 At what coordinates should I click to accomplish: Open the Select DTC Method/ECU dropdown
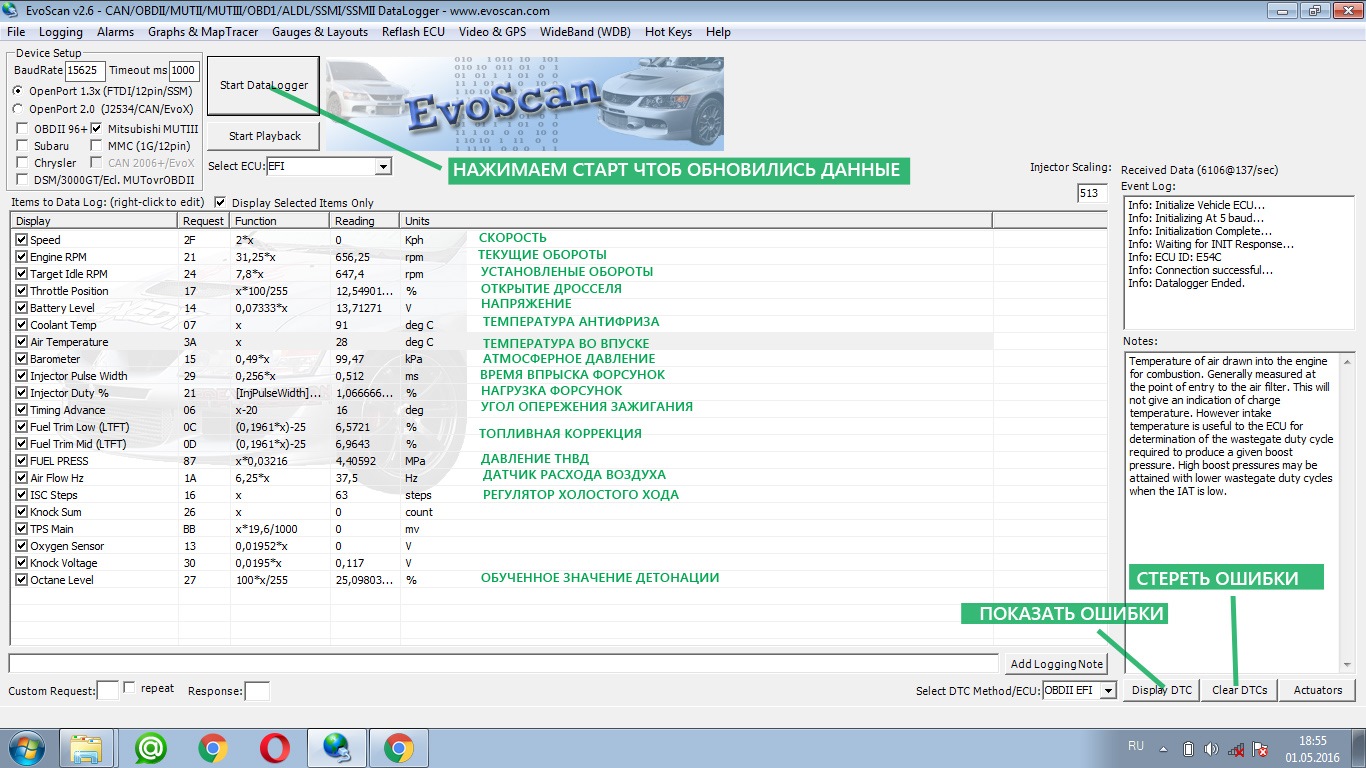click(1107, 690)
